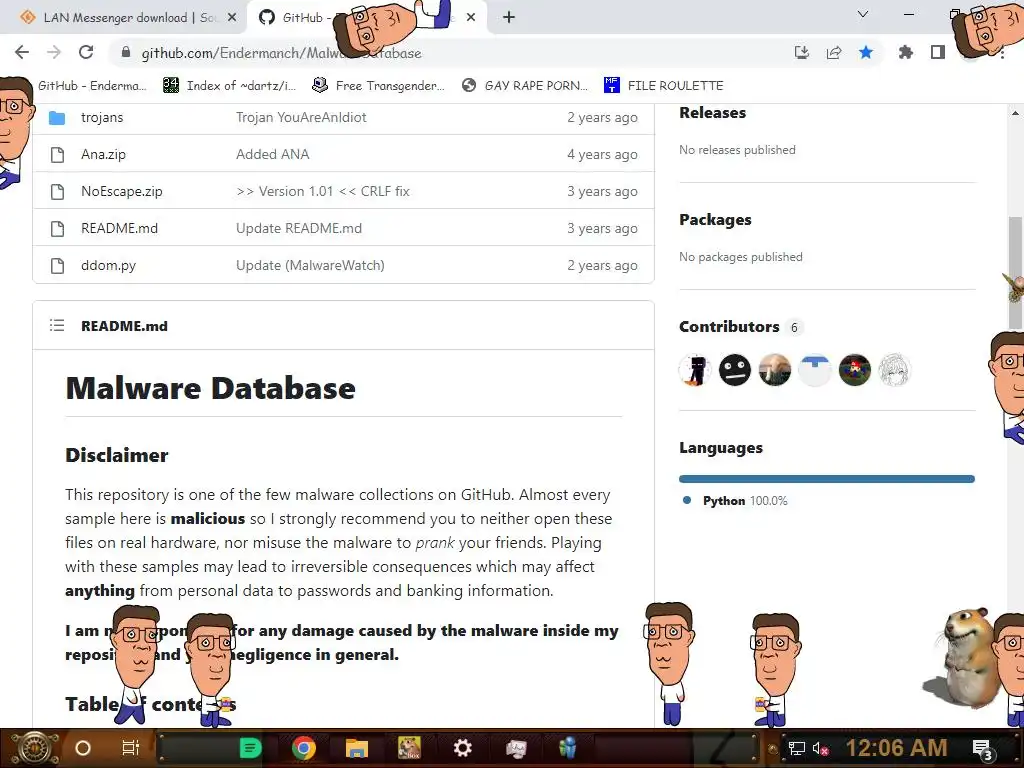The height and width of the screenshot is (768, 1024).
Task: Open commit 'Update README.md'
Action: (x=298, y=229)
